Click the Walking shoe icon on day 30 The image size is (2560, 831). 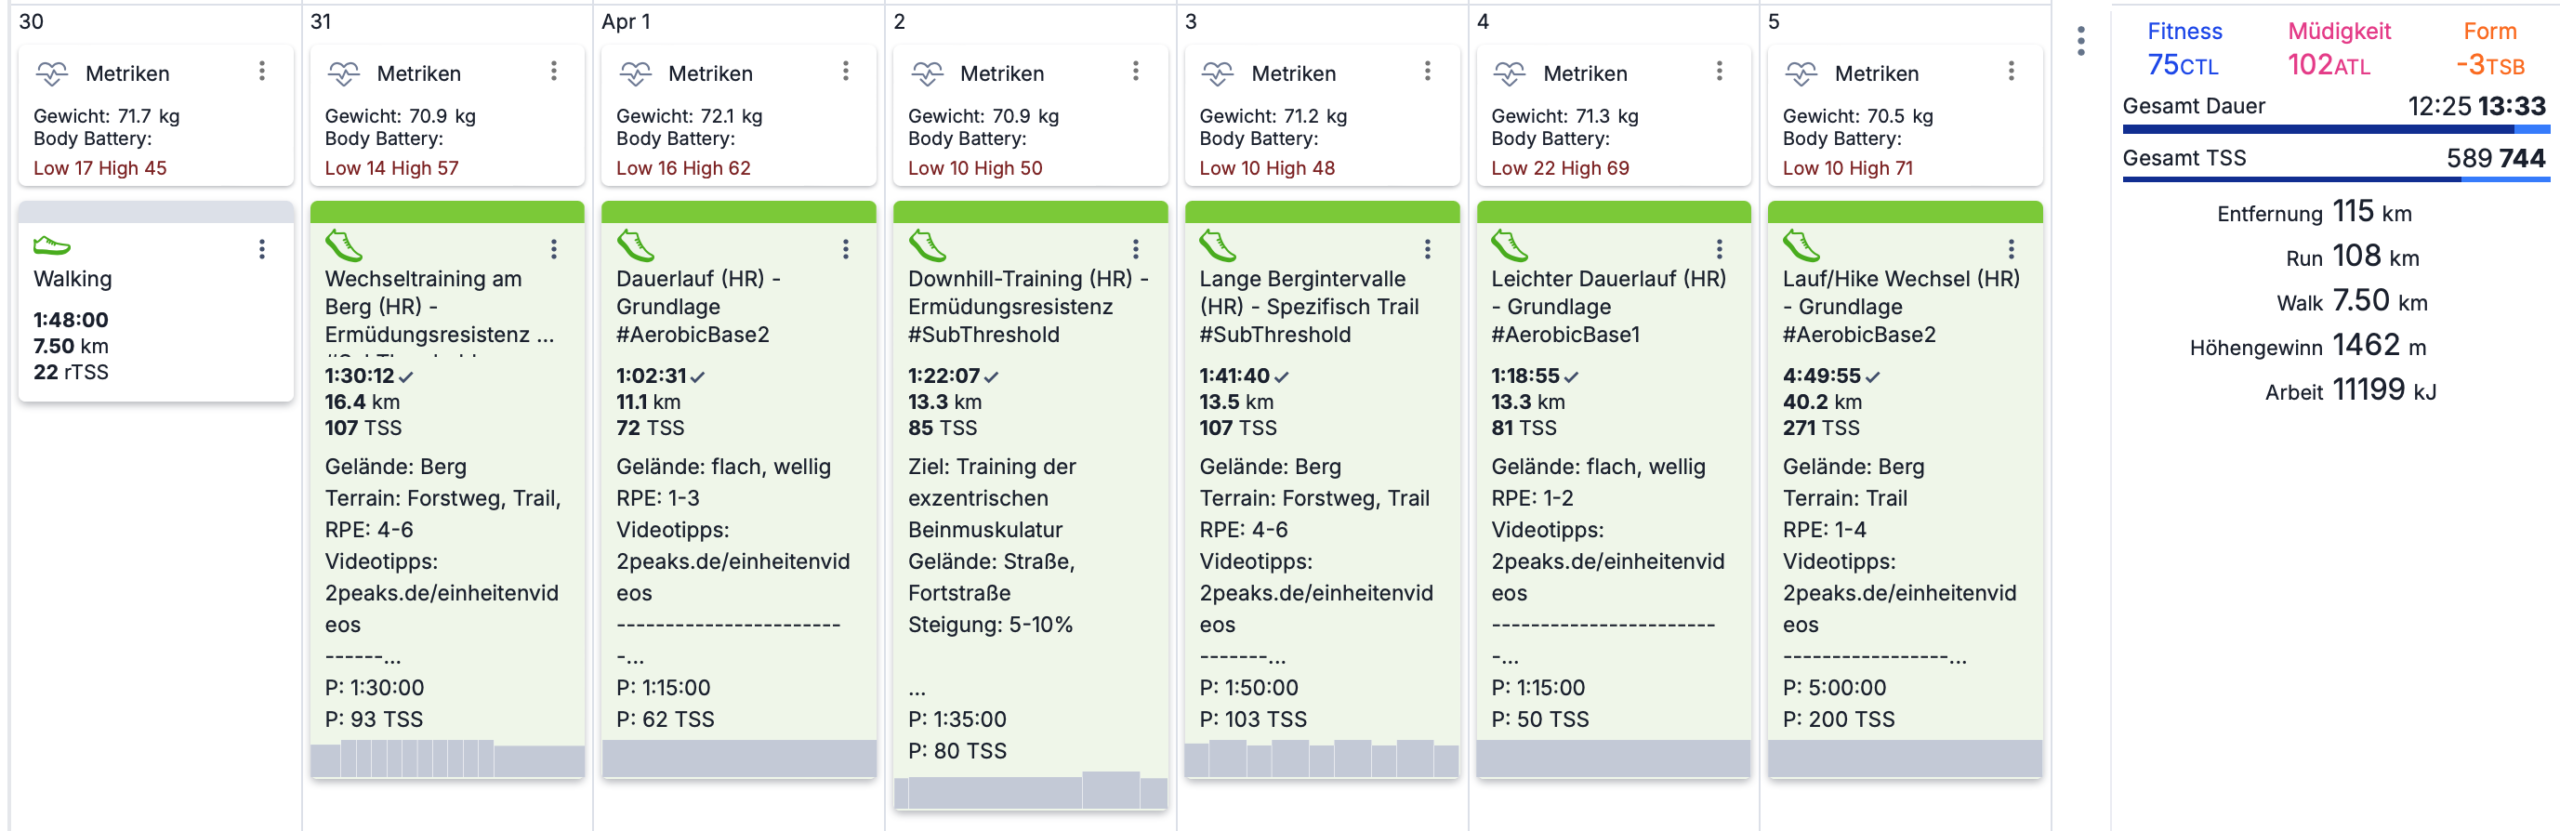tap(52, 245)
